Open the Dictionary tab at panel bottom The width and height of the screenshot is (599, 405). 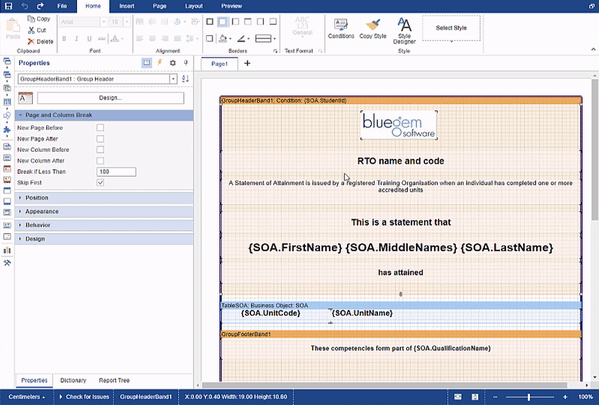pyautogui.click(x=73, y=381)
